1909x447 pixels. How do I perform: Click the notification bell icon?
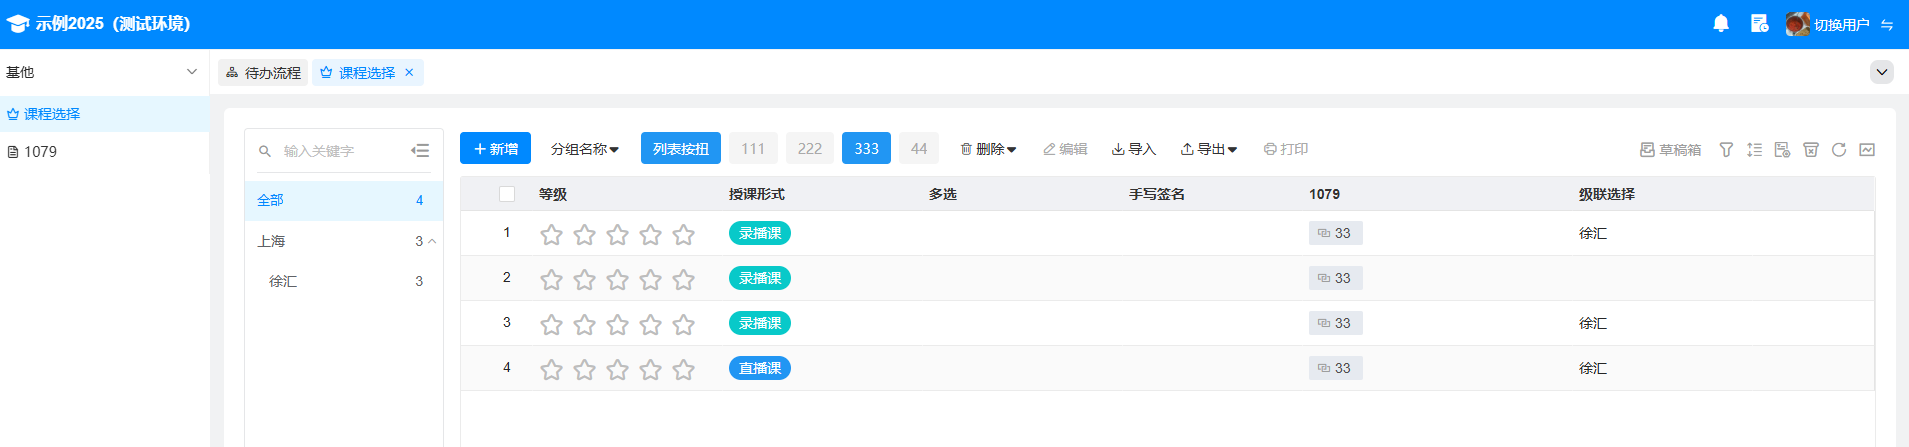tap(1720, 24)
